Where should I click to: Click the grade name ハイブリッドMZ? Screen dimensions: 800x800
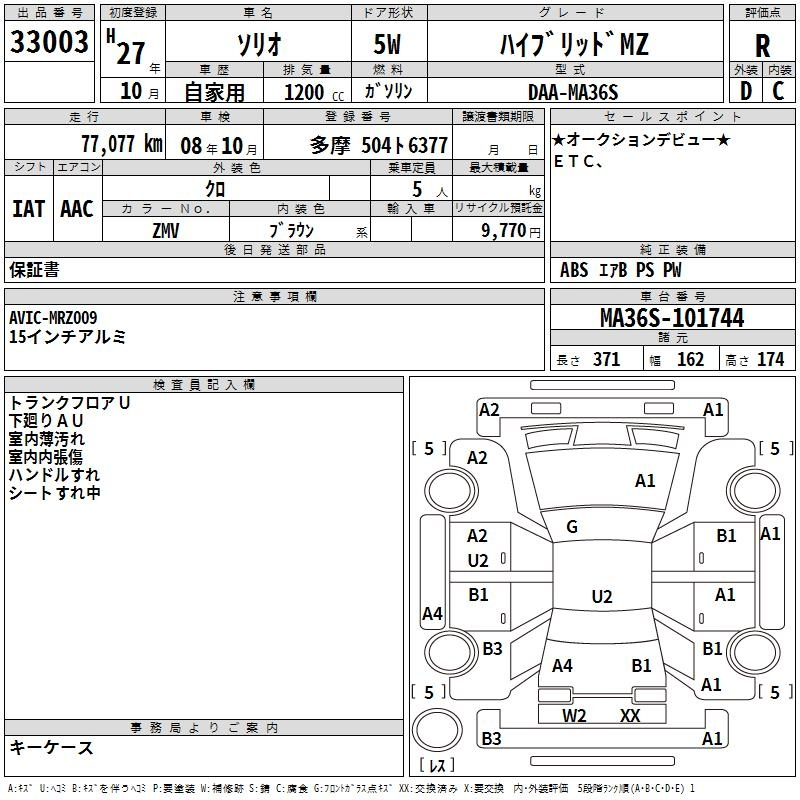point(573,45)
